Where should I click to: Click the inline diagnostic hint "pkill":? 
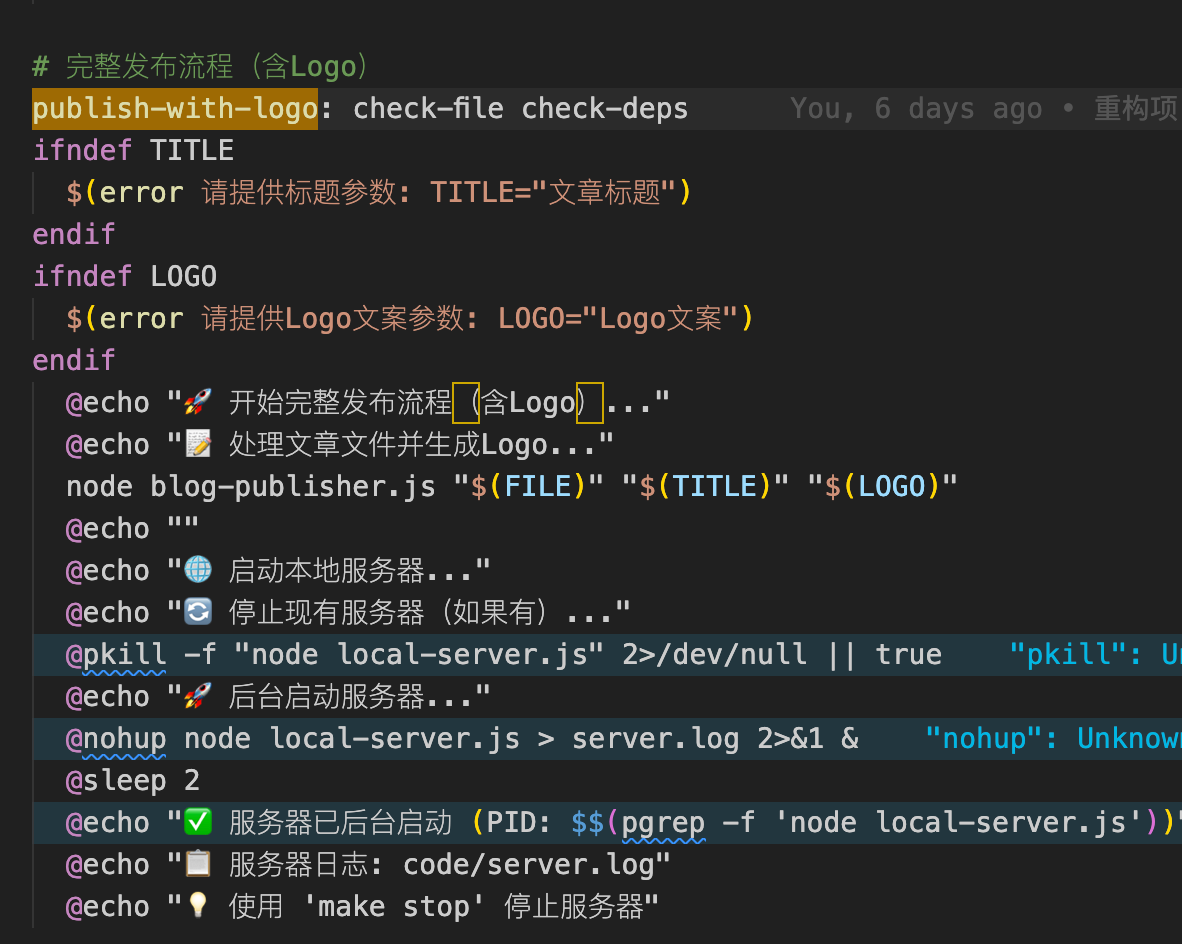point(1076,654)
